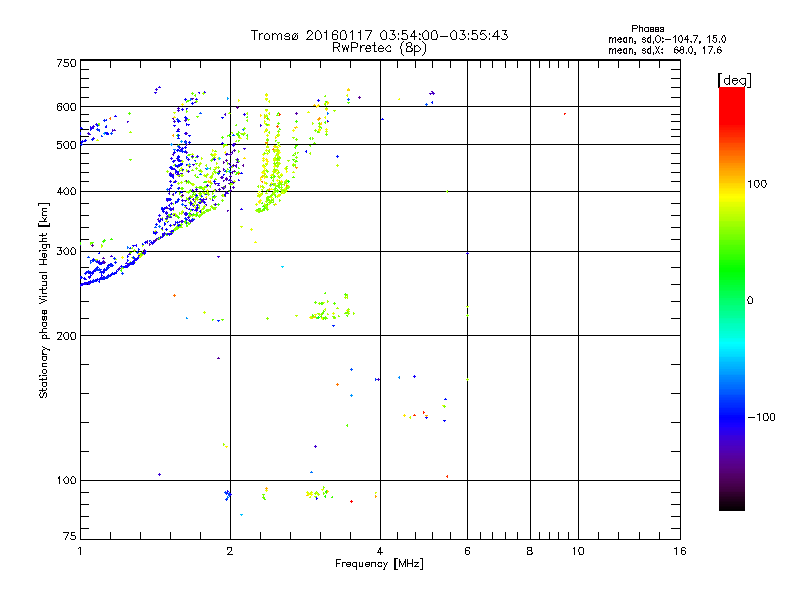The image size is (800, 600).
Task: Click the 'mean, sd,X: 68.0, 17.6' statistic
Action: pos(665,50)
